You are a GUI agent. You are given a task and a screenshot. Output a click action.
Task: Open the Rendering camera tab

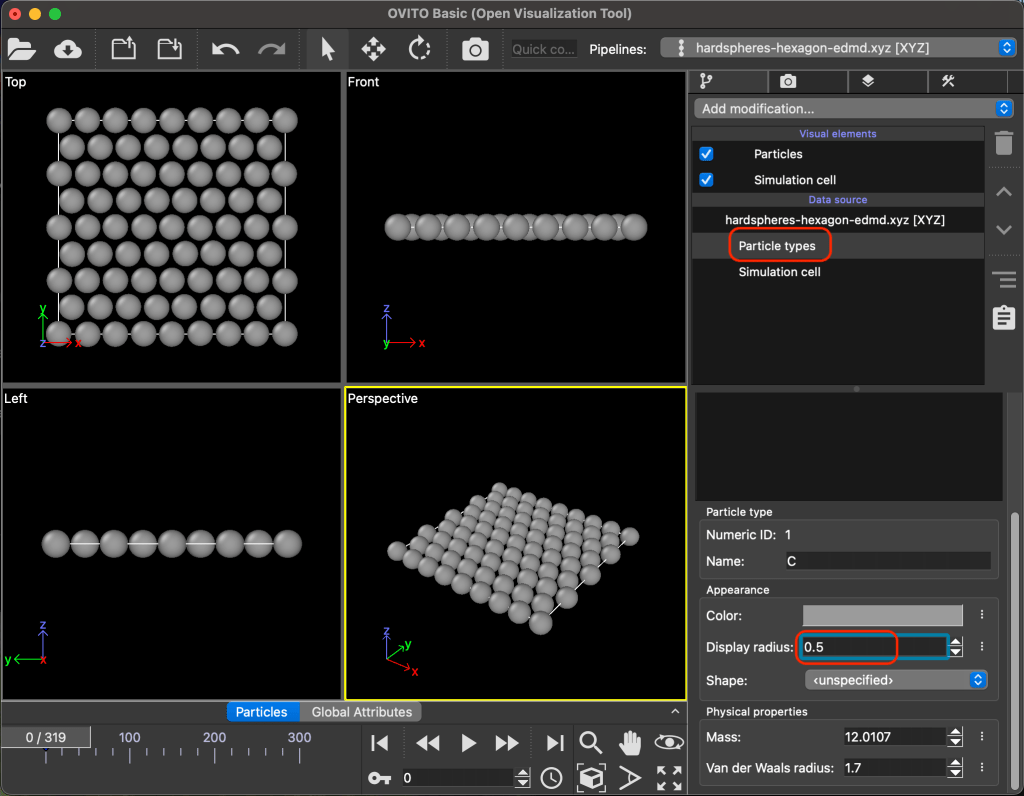point(788,81)
